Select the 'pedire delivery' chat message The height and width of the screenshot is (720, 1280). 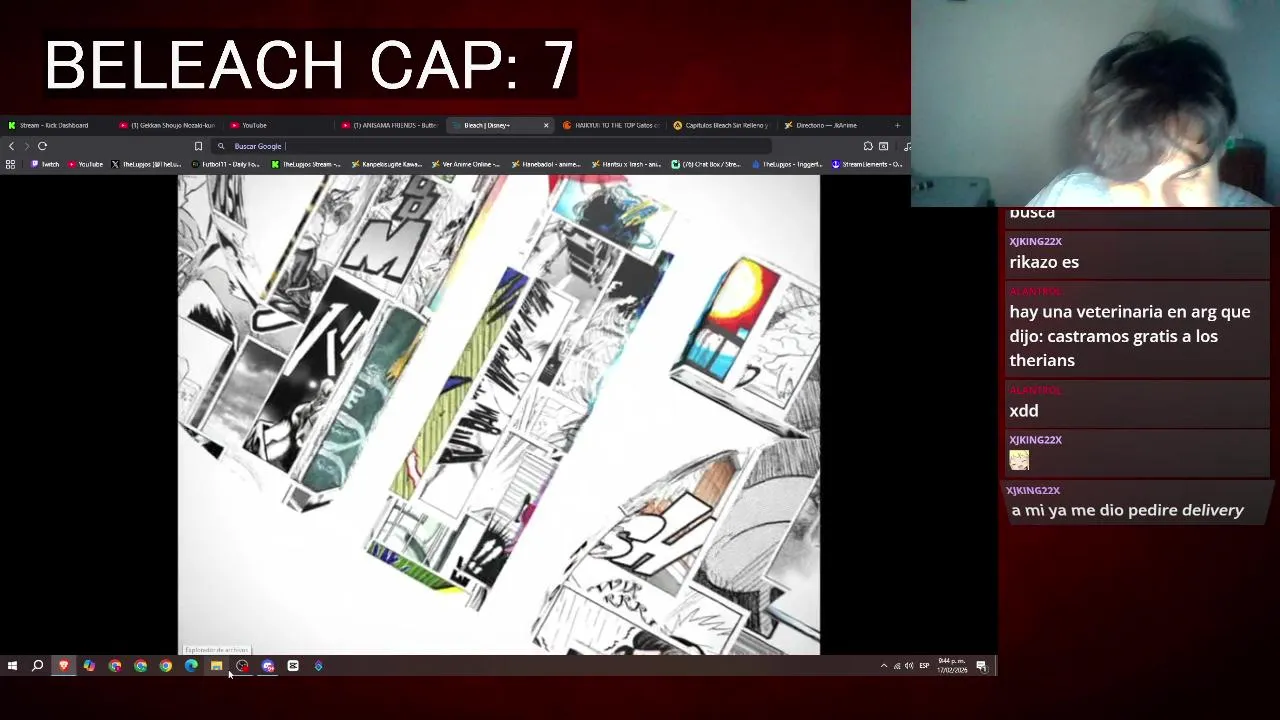click(1127, 510)
